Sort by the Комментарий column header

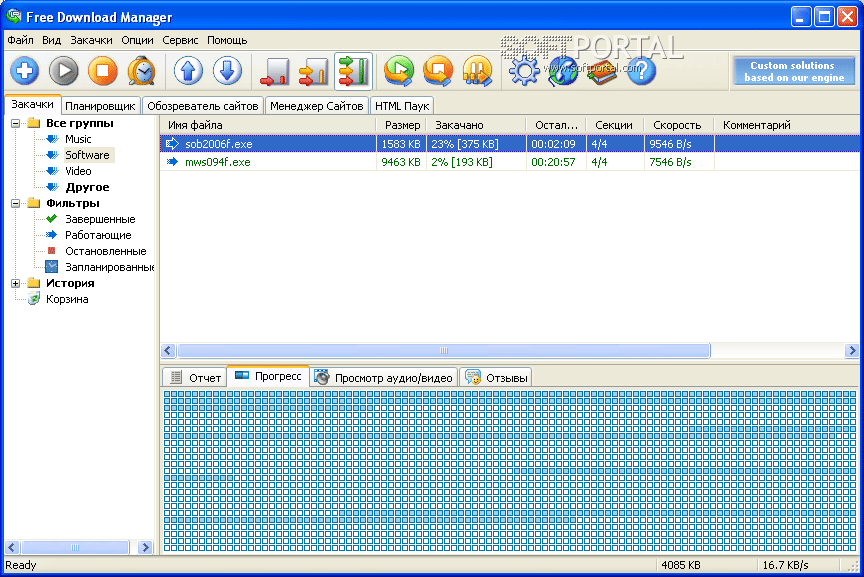point(787,125)
